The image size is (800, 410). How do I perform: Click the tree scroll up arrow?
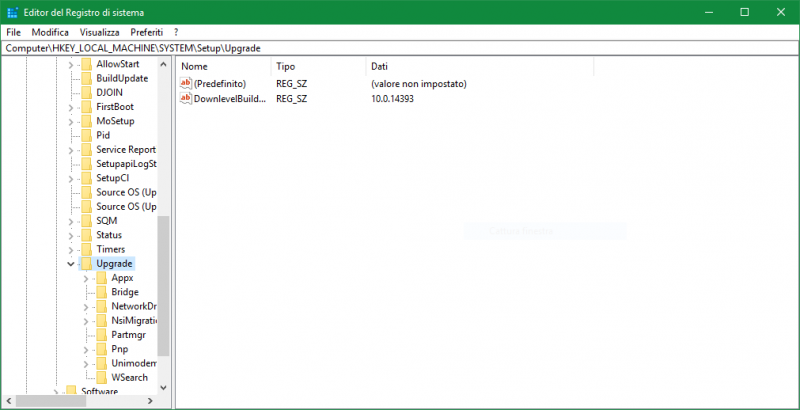tap(163, 64)
